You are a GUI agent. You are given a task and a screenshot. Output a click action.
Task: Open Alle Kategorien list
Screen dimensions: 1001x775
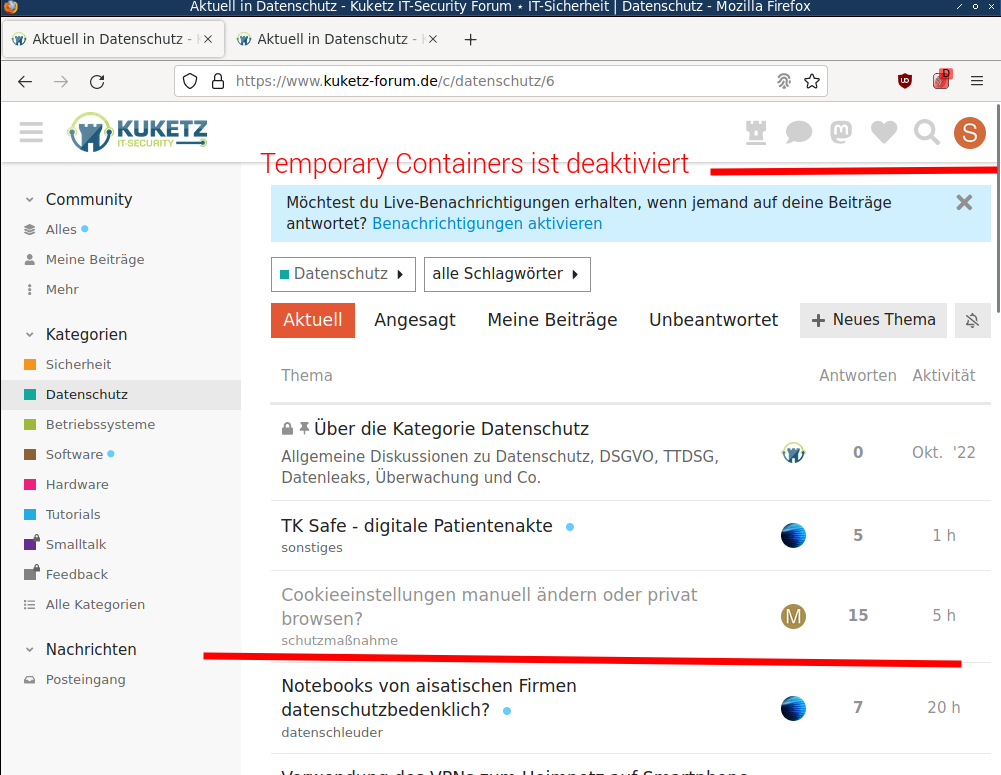click(121, 605)
